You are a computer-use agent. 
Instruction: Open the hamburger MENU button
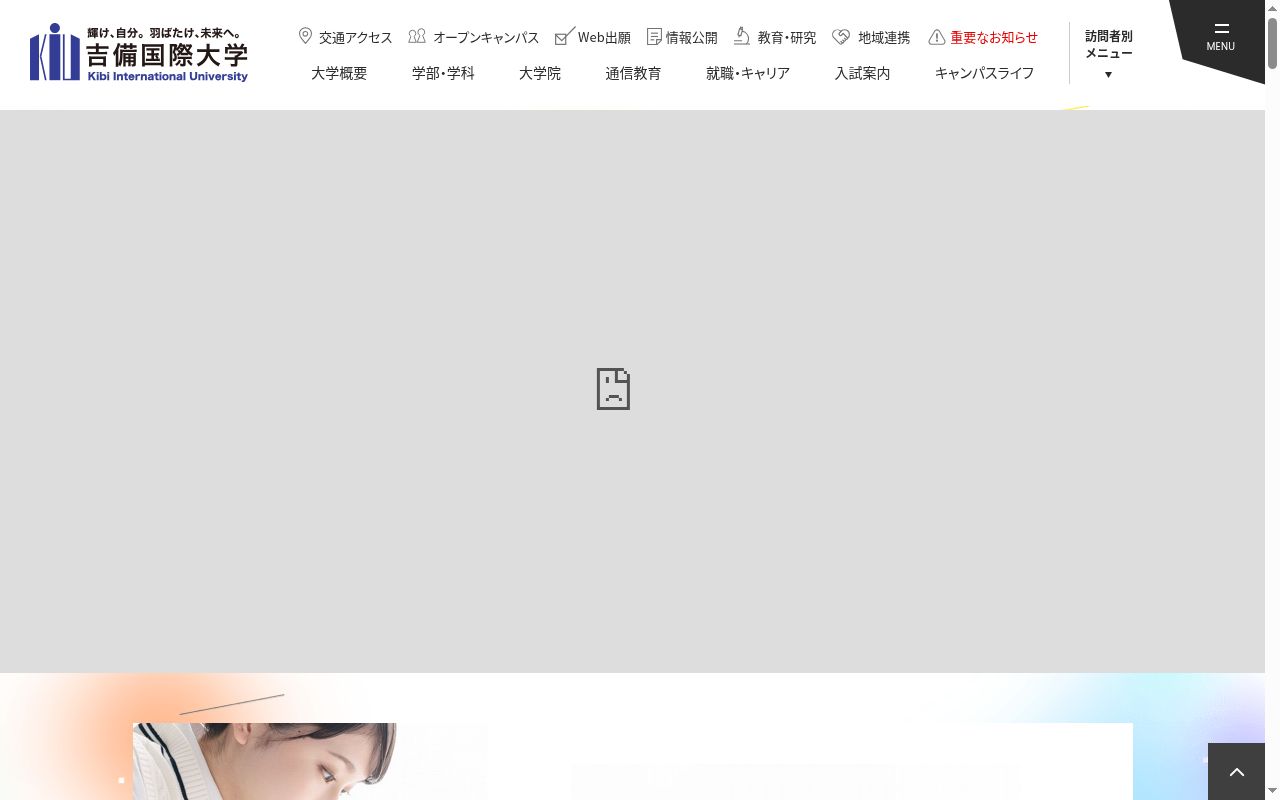pos(1220,36)
